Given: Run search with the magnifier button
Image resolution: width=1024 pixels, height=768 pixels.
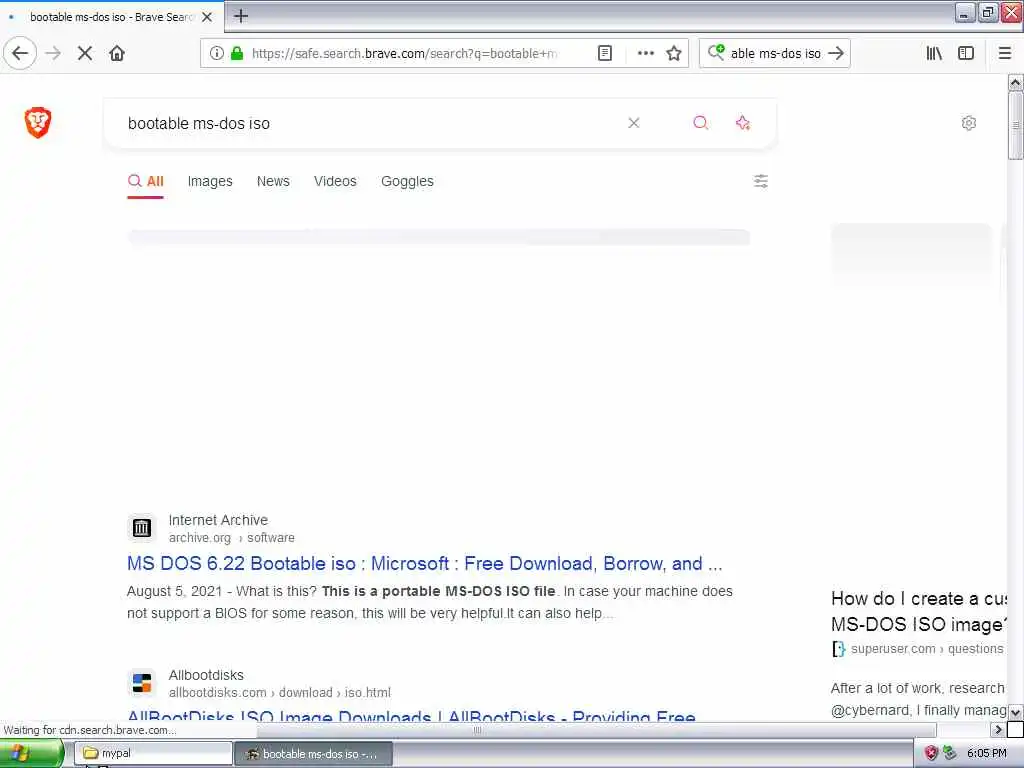Looking at the screenshot, I should pyautogui.click(x=700, y=123).
